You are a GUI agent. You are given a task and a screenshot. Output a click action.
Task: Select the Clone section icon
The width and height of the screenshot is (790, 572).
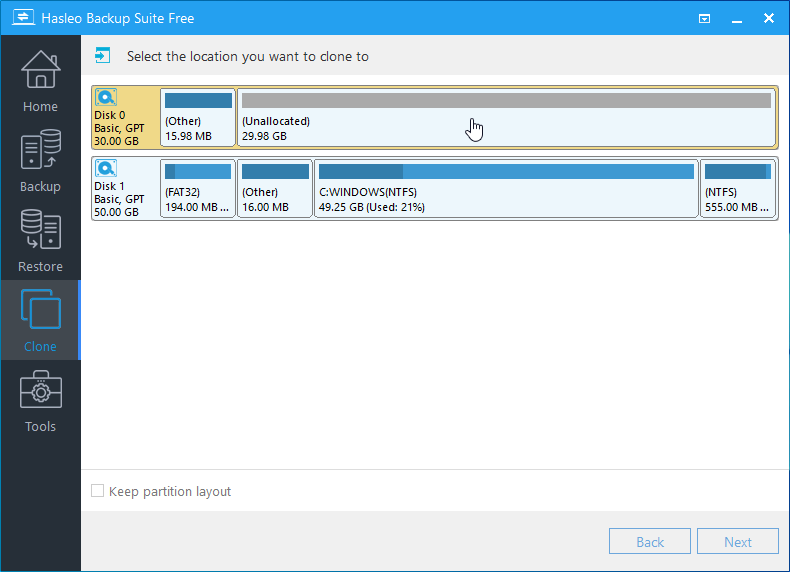click(x=40, y=309)
